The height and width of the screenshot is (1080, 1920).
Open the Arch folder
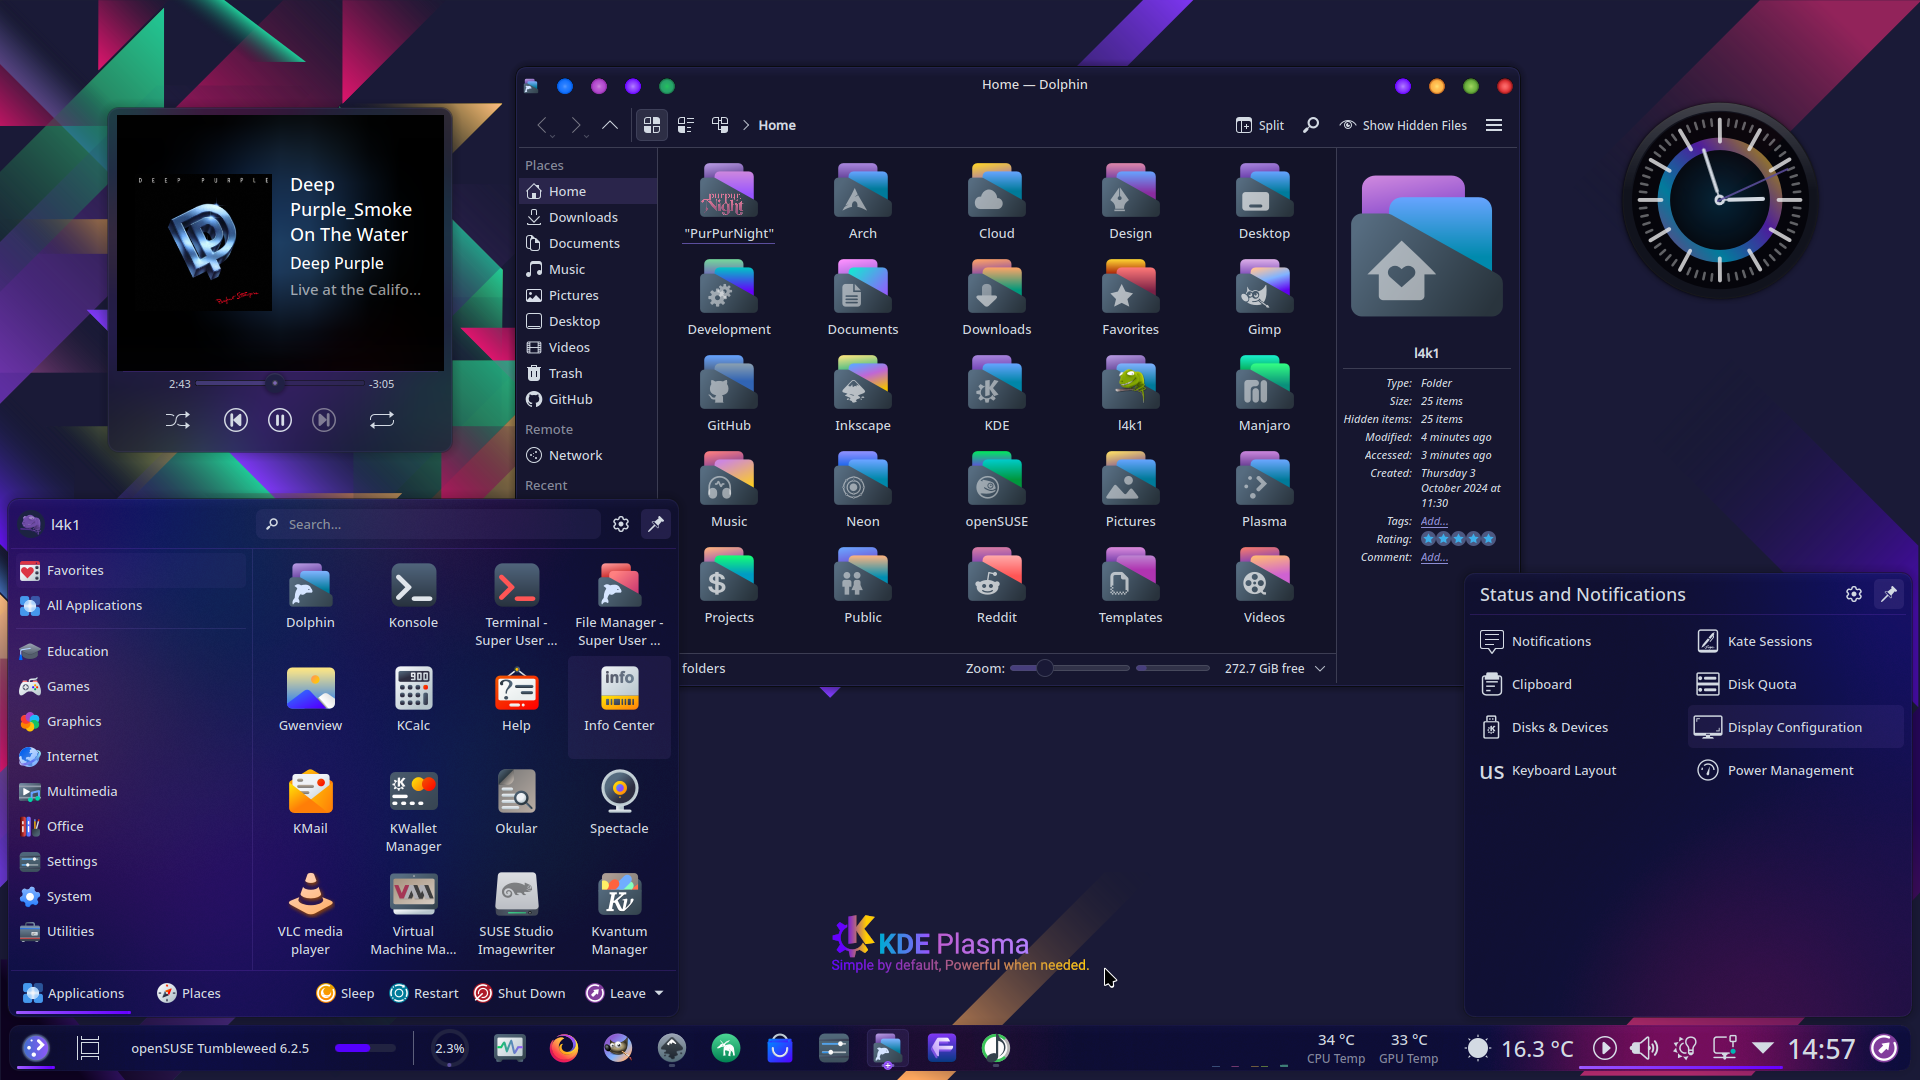(x=862, y=201)
